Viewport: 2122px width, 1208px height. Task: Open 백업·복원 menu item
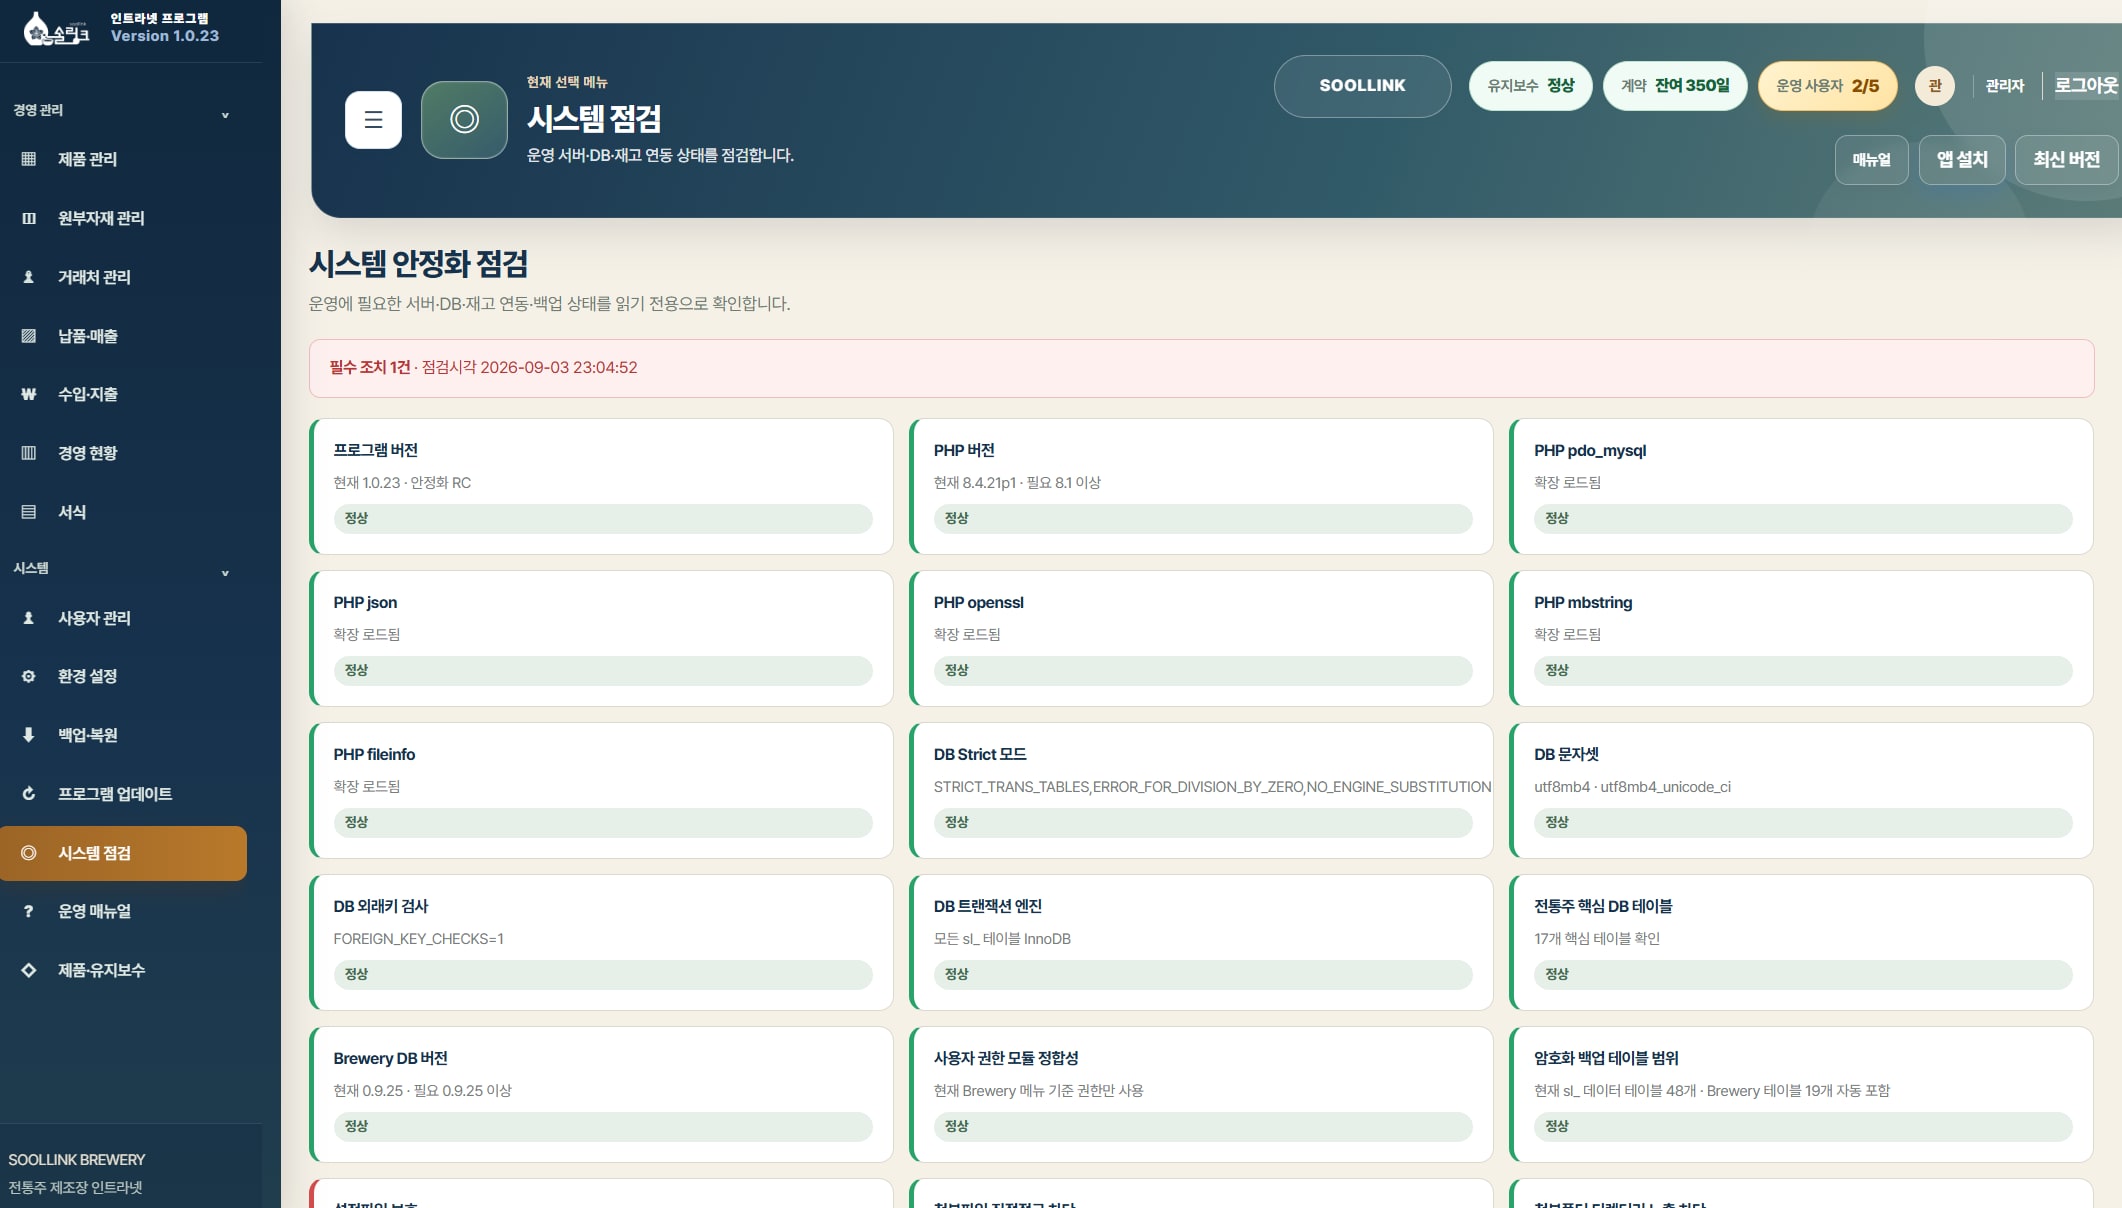[123, 735]
